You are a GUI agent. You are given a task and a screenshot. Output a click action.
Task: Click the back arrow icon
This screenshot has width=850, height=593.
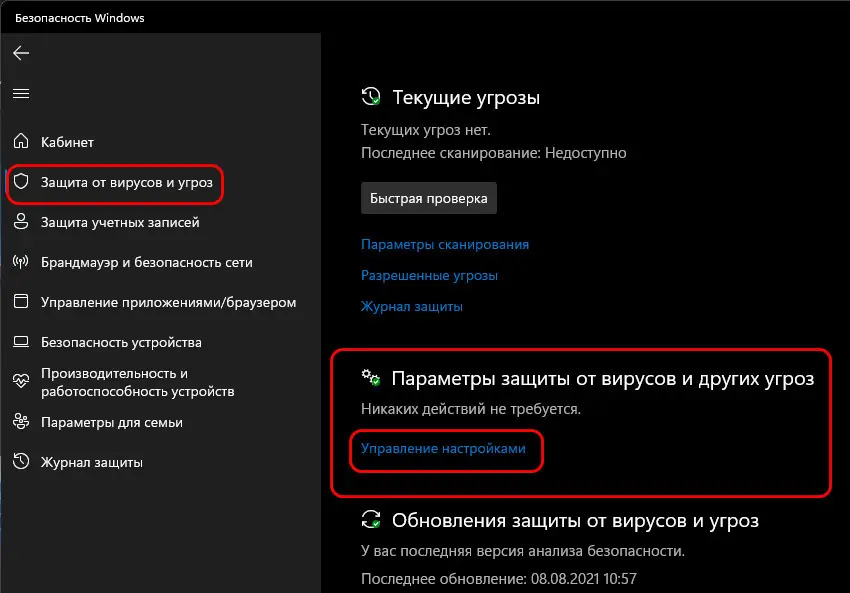click(21, 53)
